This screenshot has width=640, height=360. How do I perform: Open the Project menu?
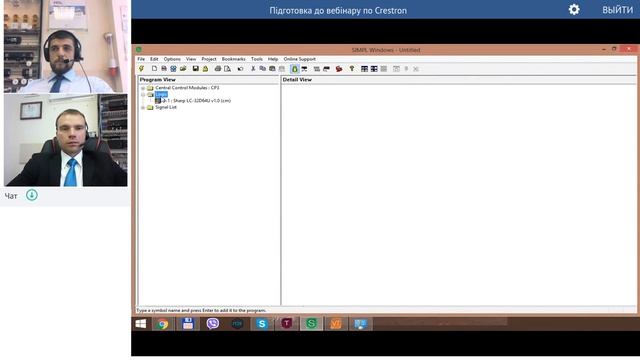209,59
